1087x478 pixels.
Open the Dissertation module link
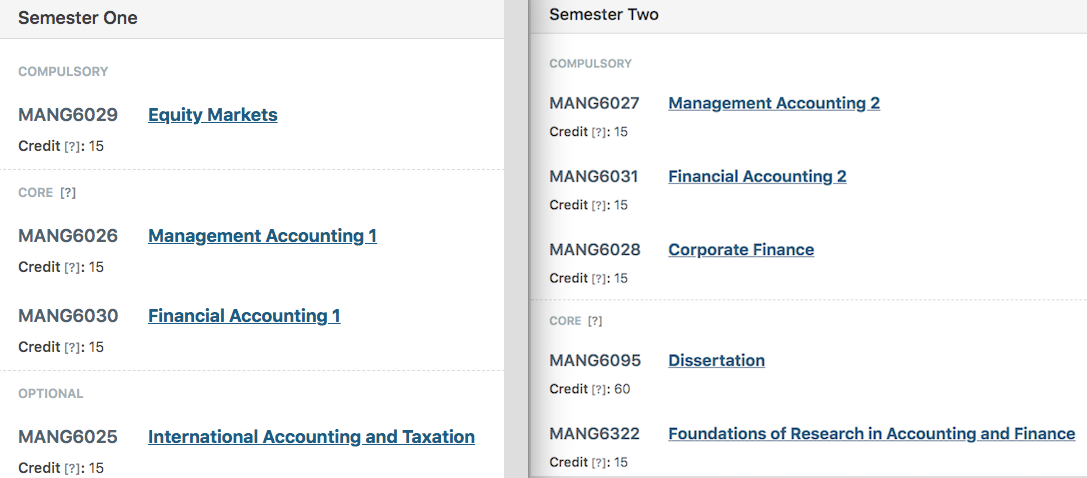click(x=716, y=360)
